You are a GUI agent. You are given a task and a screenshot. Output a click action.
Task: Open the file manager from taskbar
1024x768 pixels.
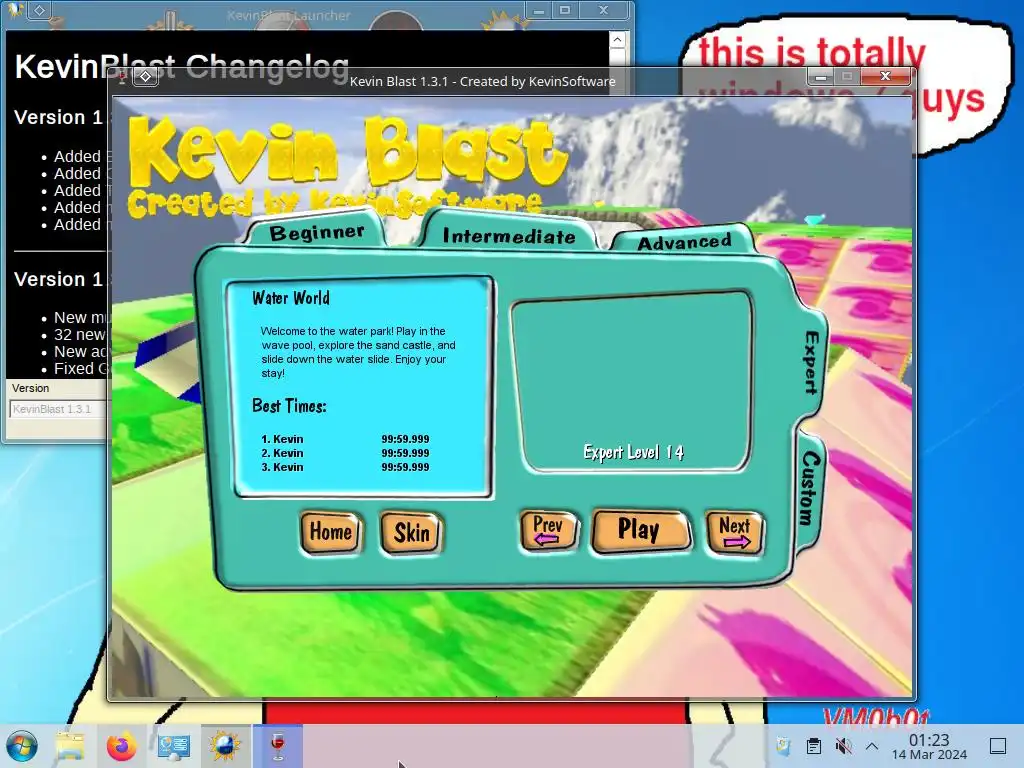point(70,746)
